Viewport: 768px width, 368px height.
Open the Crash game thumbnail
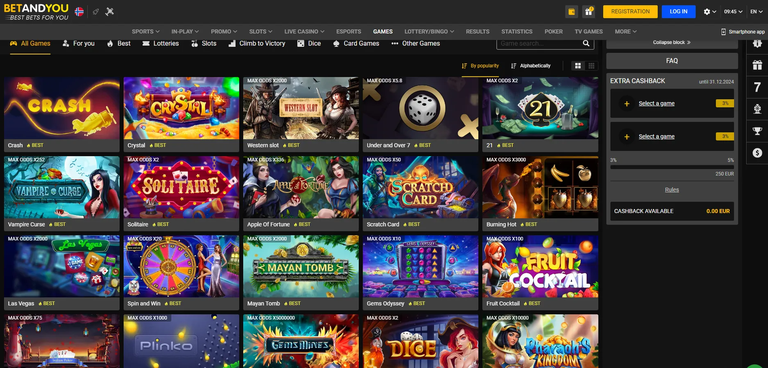tap(62, 108)
